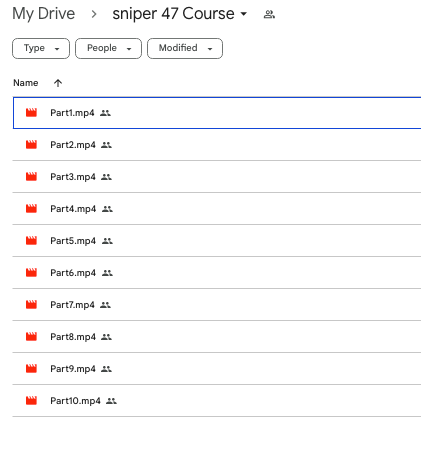421x466 pixels.
Task: Open the People filter dropdown
Action: click(108, 49)
